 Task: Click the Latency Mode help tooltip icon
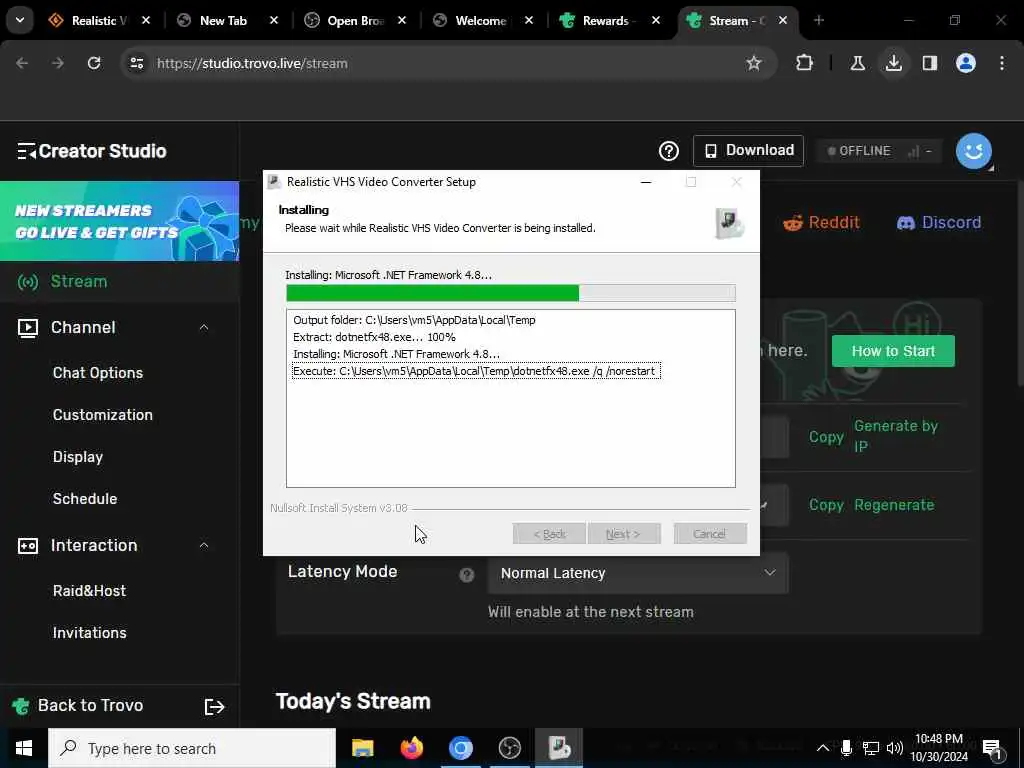pyautogui.click(x=466, y=575)
